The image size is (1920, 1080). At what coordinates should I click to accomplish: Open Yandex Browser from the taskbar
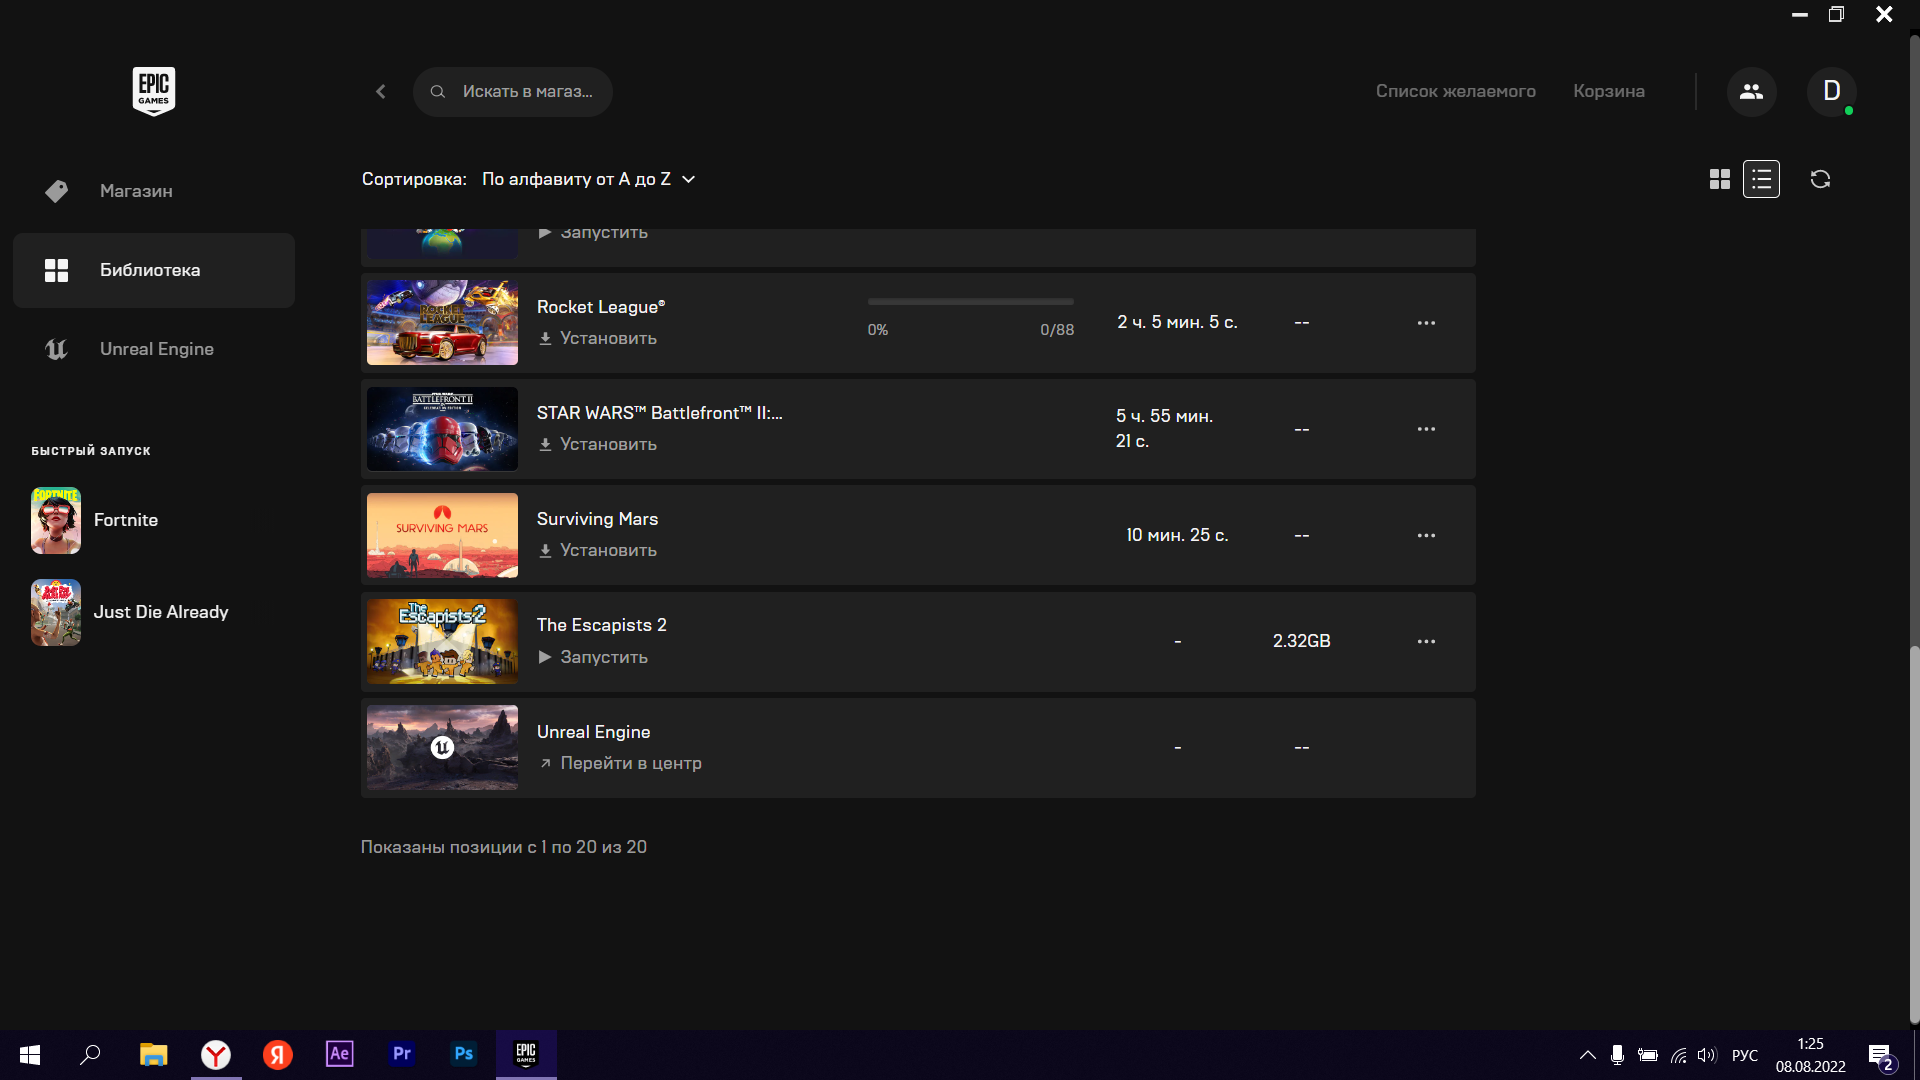tap(216, 1055)
